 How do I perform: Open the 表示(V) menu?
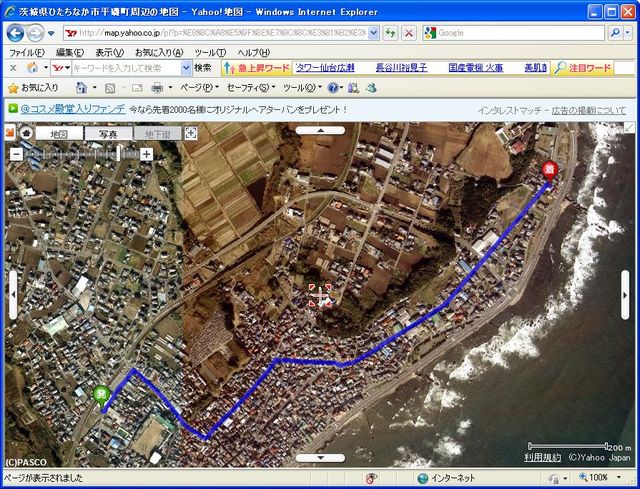pyautogui.click(x=109, y=52)
